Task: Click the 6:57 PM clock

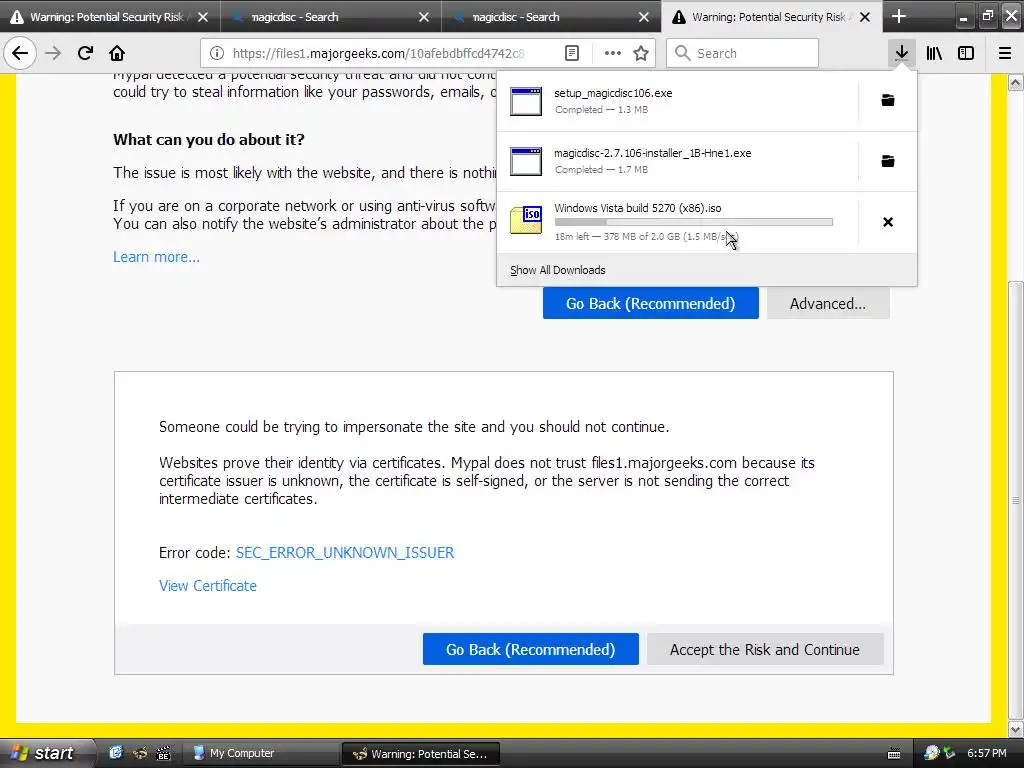Action: [987, 753]
